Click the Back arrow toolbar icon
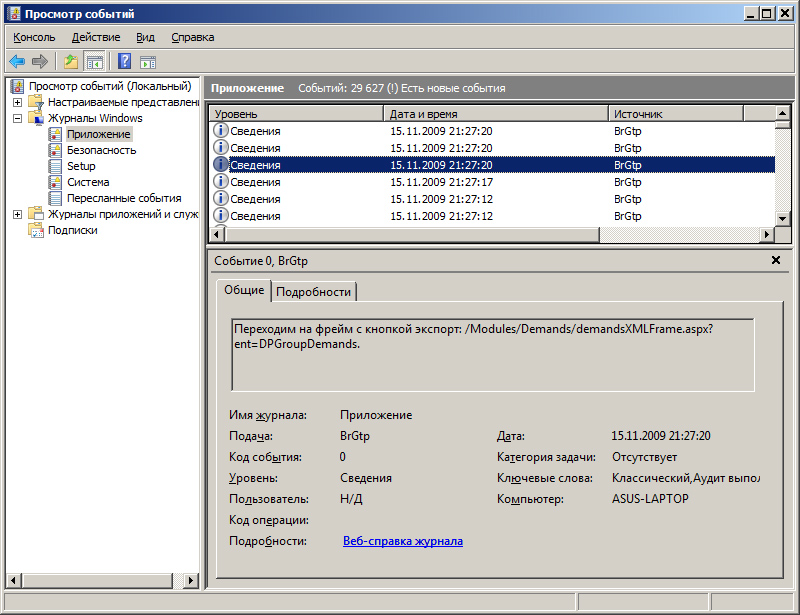The height and width of the screenshot is (615, 800). click(17, 61)
